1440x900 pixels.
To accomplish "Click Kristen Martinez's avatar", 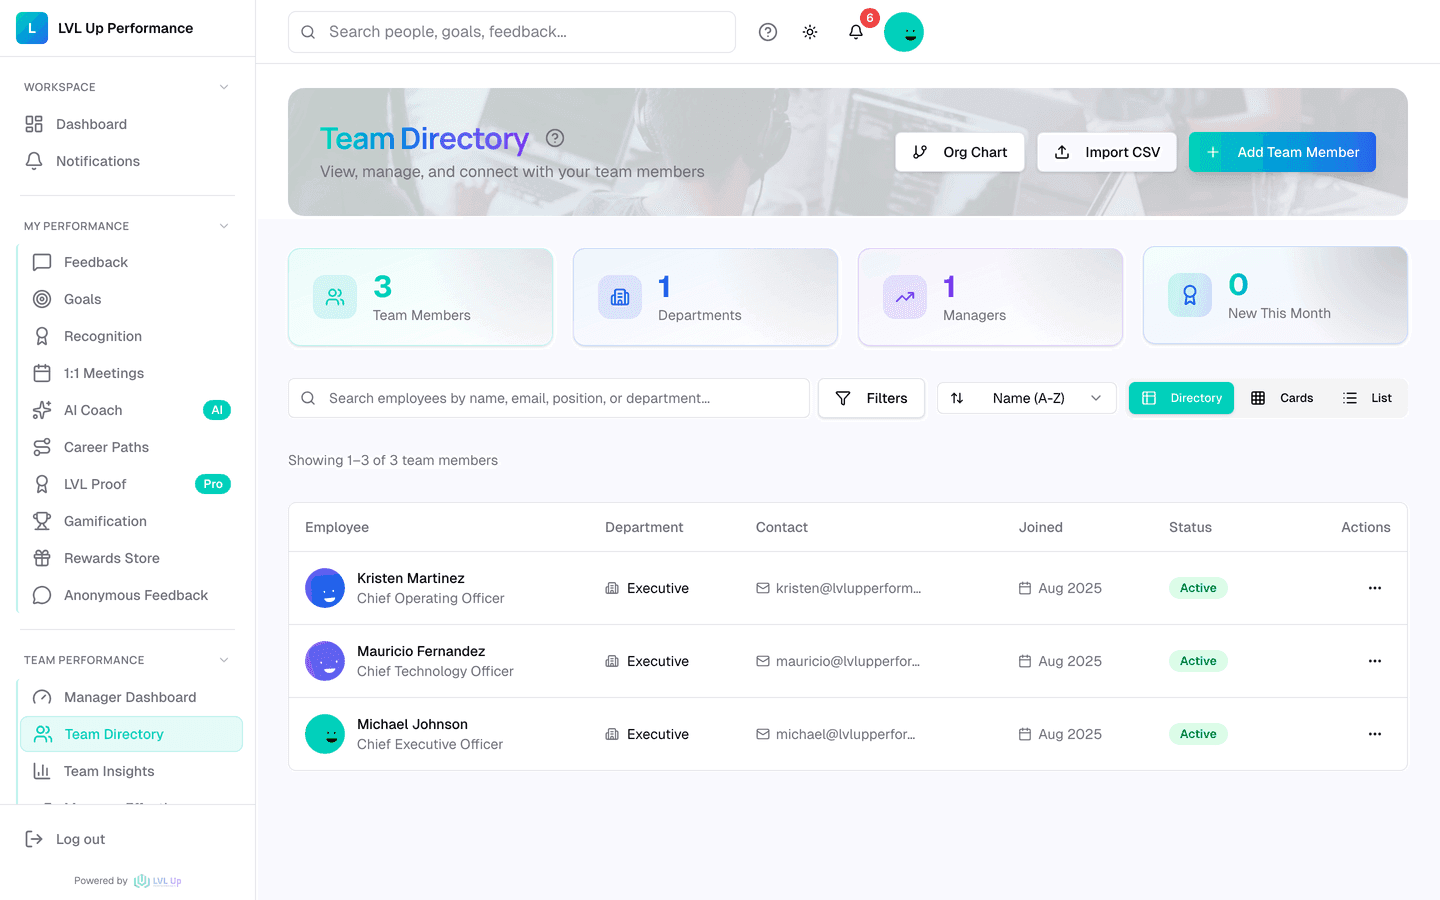I will pos(325,588).
